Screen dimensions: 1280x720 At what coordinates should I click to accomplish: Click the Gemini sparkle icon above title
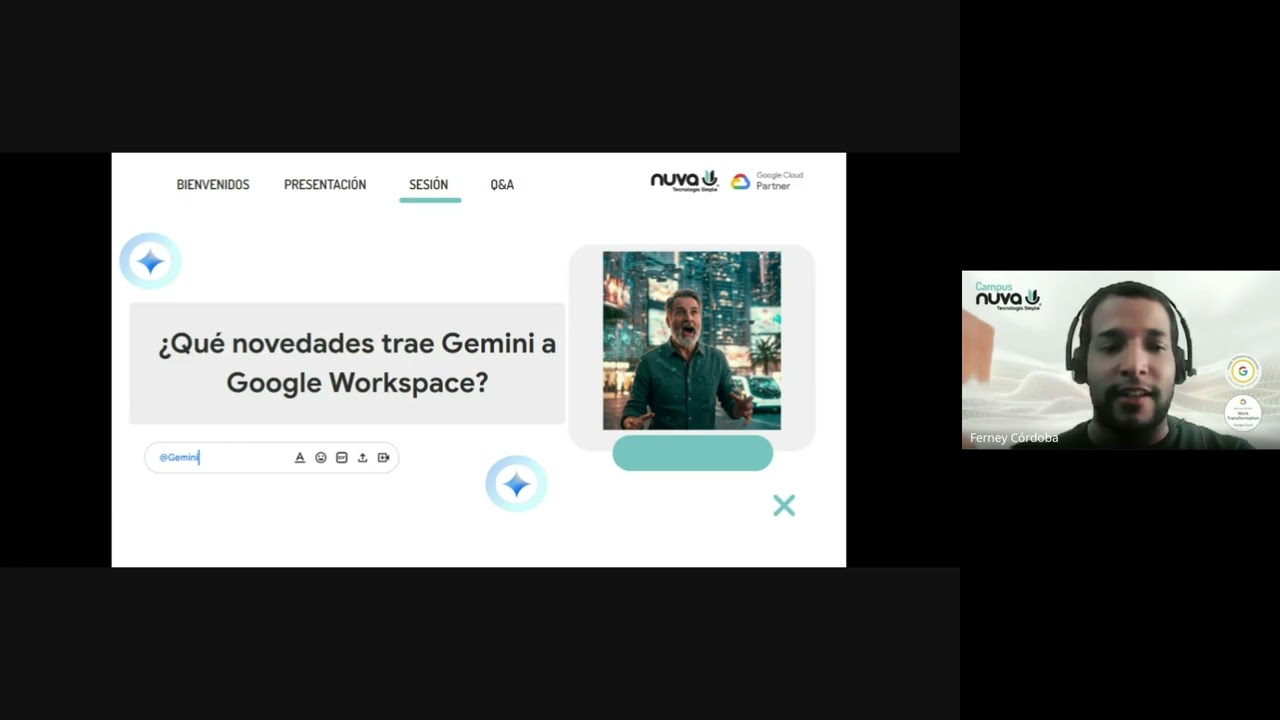coord(150,261)
